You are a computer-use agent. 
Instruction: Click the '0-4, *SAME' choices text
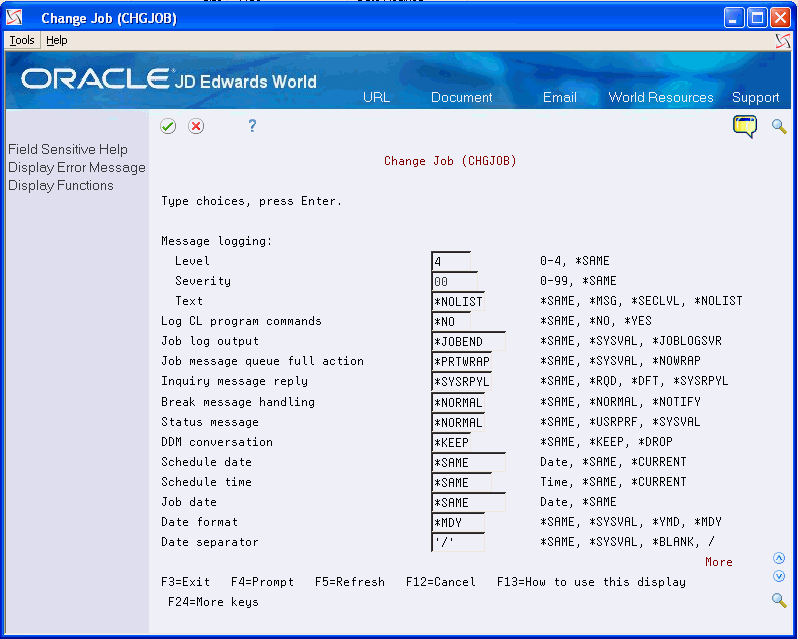(575, 261)
